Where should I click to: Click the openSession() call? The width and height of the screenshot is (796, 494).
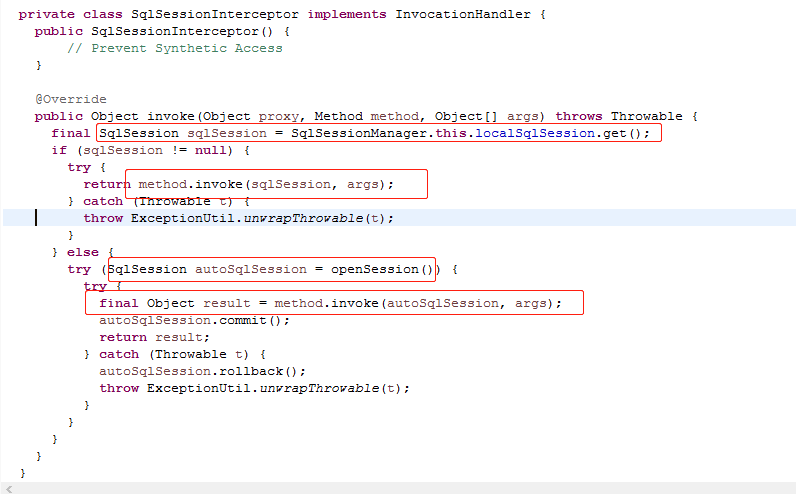(x=382, y=269)
